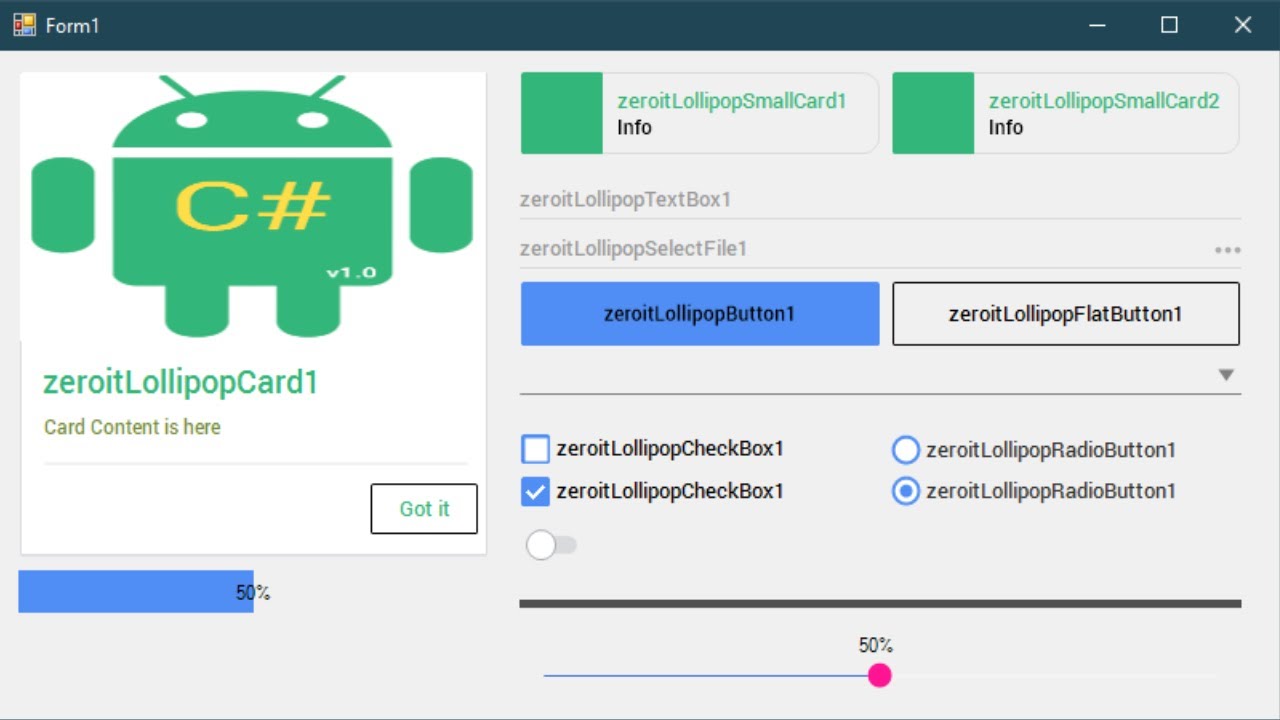Click the zeroitLollipopSelectFile1 field
Viewport: 1280px width, 720px height.
tap(880, 249)
